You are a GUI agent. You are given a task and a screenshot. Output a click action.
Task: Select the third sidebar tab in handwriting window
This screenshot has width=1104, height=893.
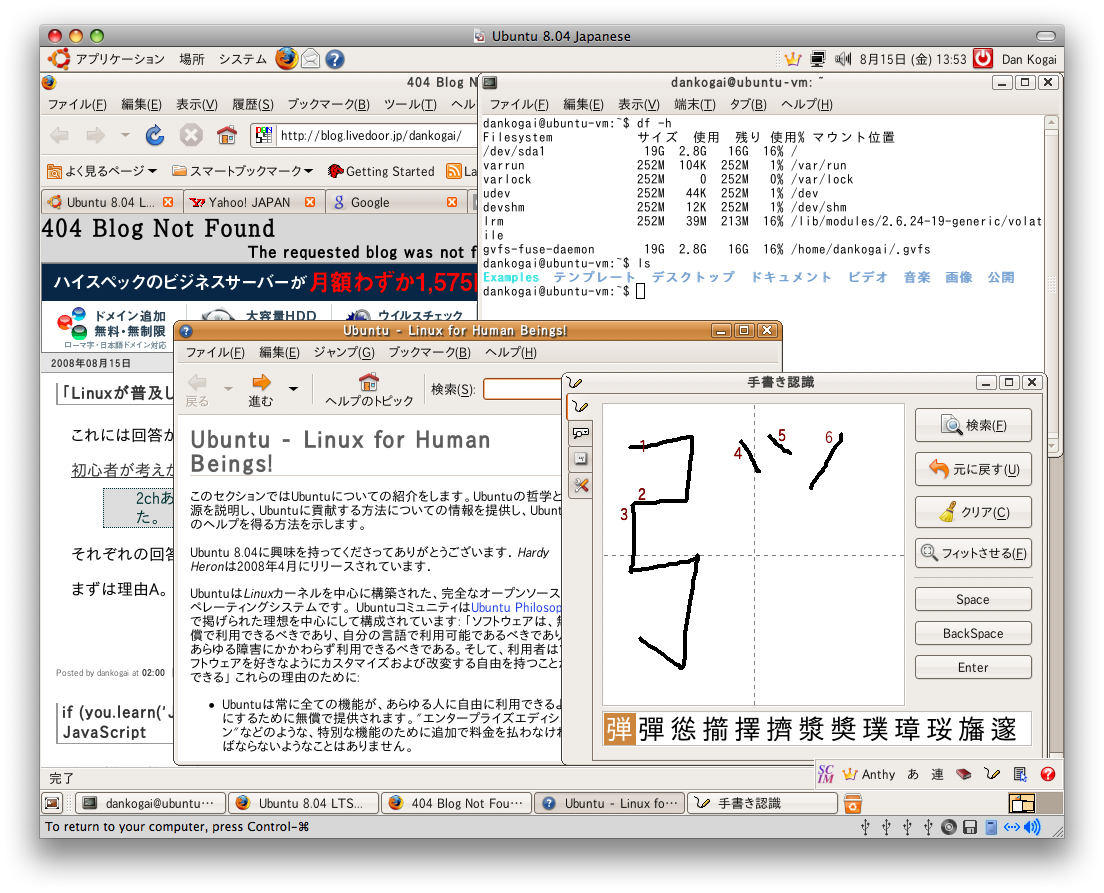click(580, 458)
